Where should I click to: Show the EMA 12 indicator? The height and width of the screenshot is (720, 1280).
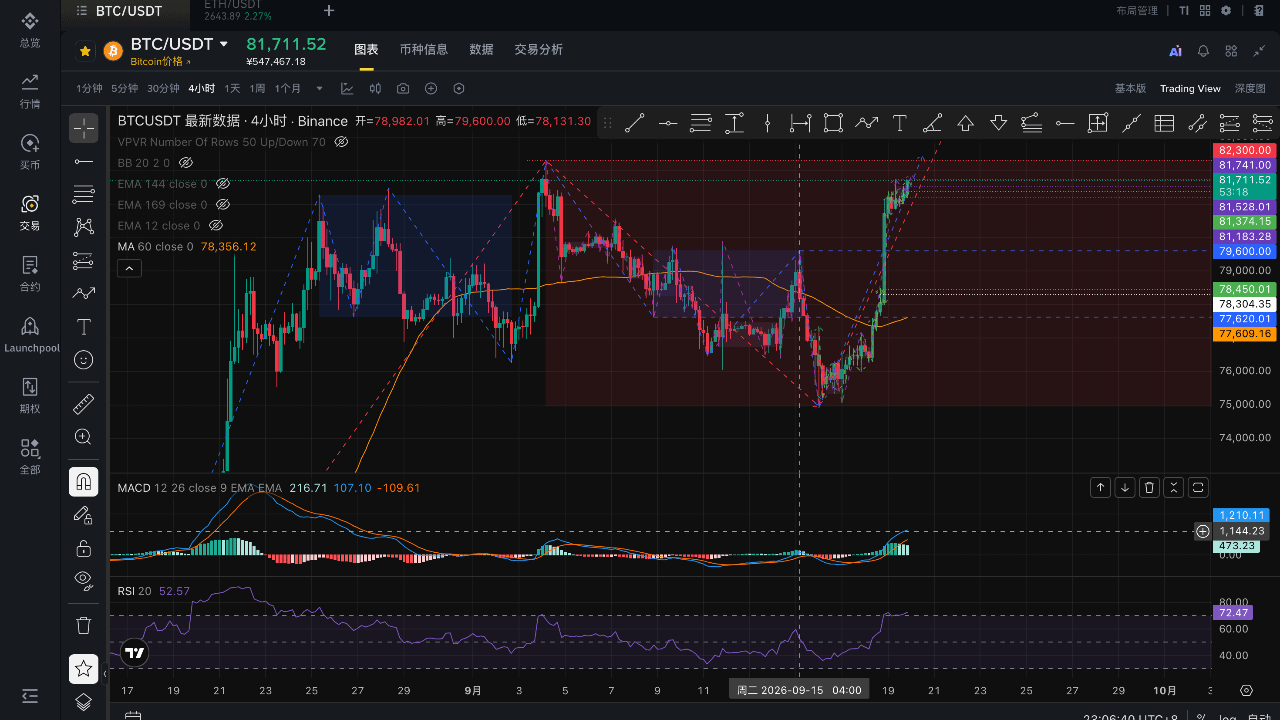215,226
